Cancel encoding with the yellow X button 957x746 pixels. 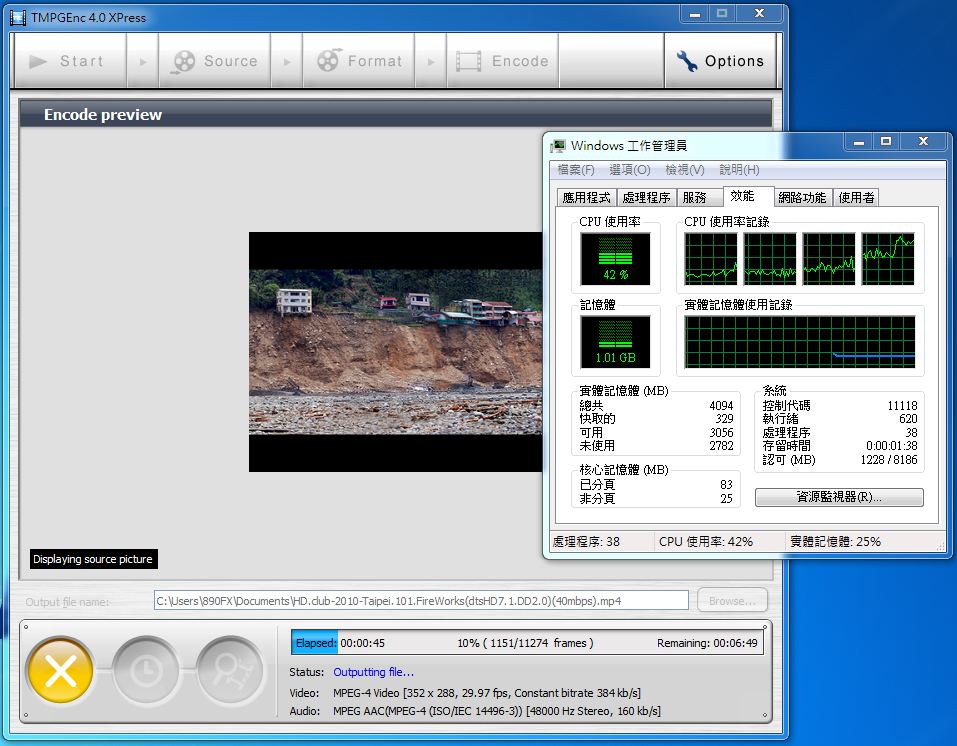point(60,672)
